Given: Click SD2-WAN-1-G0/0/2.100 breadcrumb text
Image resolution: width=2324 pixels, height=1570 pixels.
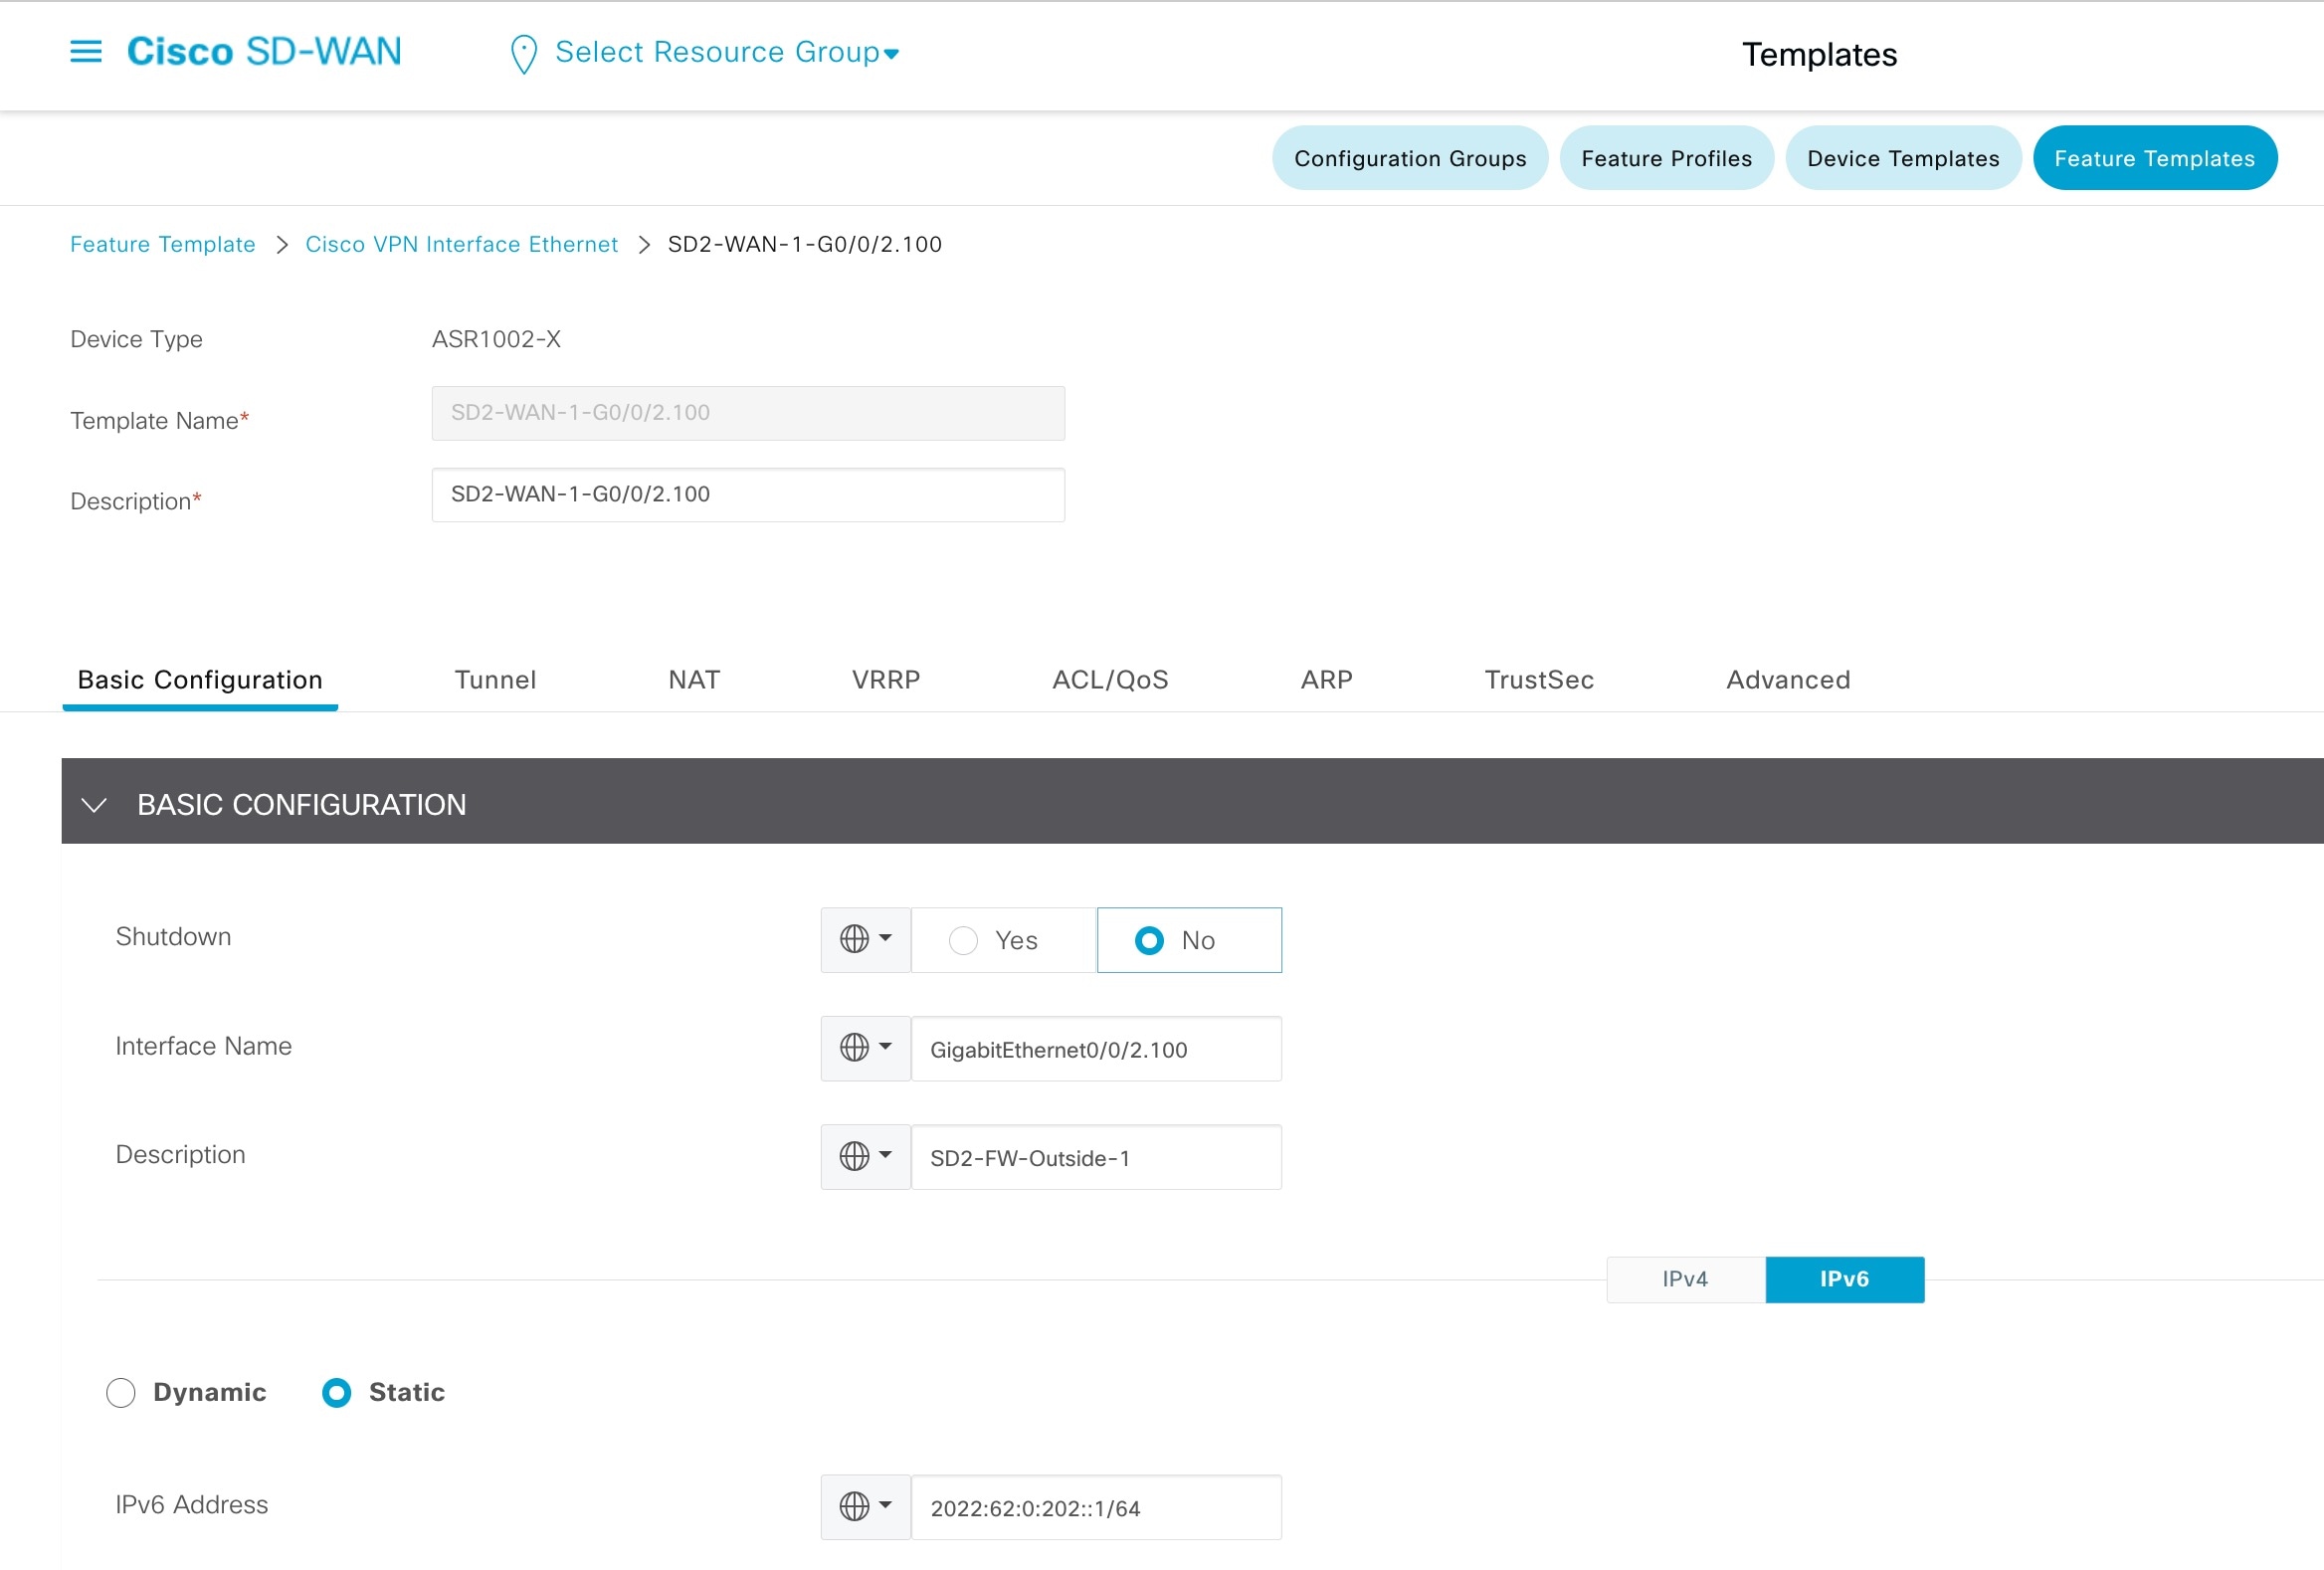Looking at the screenshot, I should [805, 244].
